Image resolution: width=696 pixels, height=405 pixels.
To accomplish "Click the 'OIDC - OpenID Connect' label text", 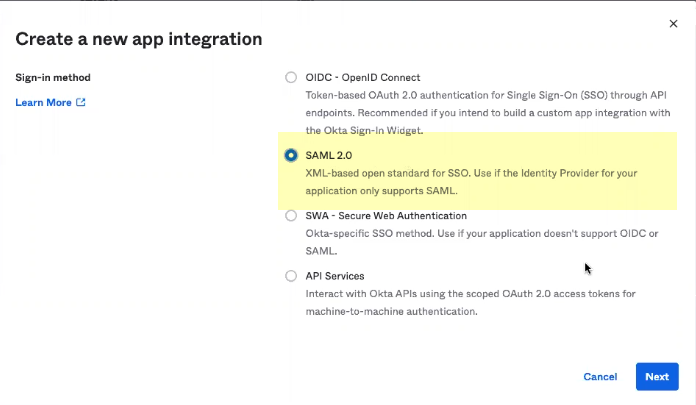I will 362,77.
